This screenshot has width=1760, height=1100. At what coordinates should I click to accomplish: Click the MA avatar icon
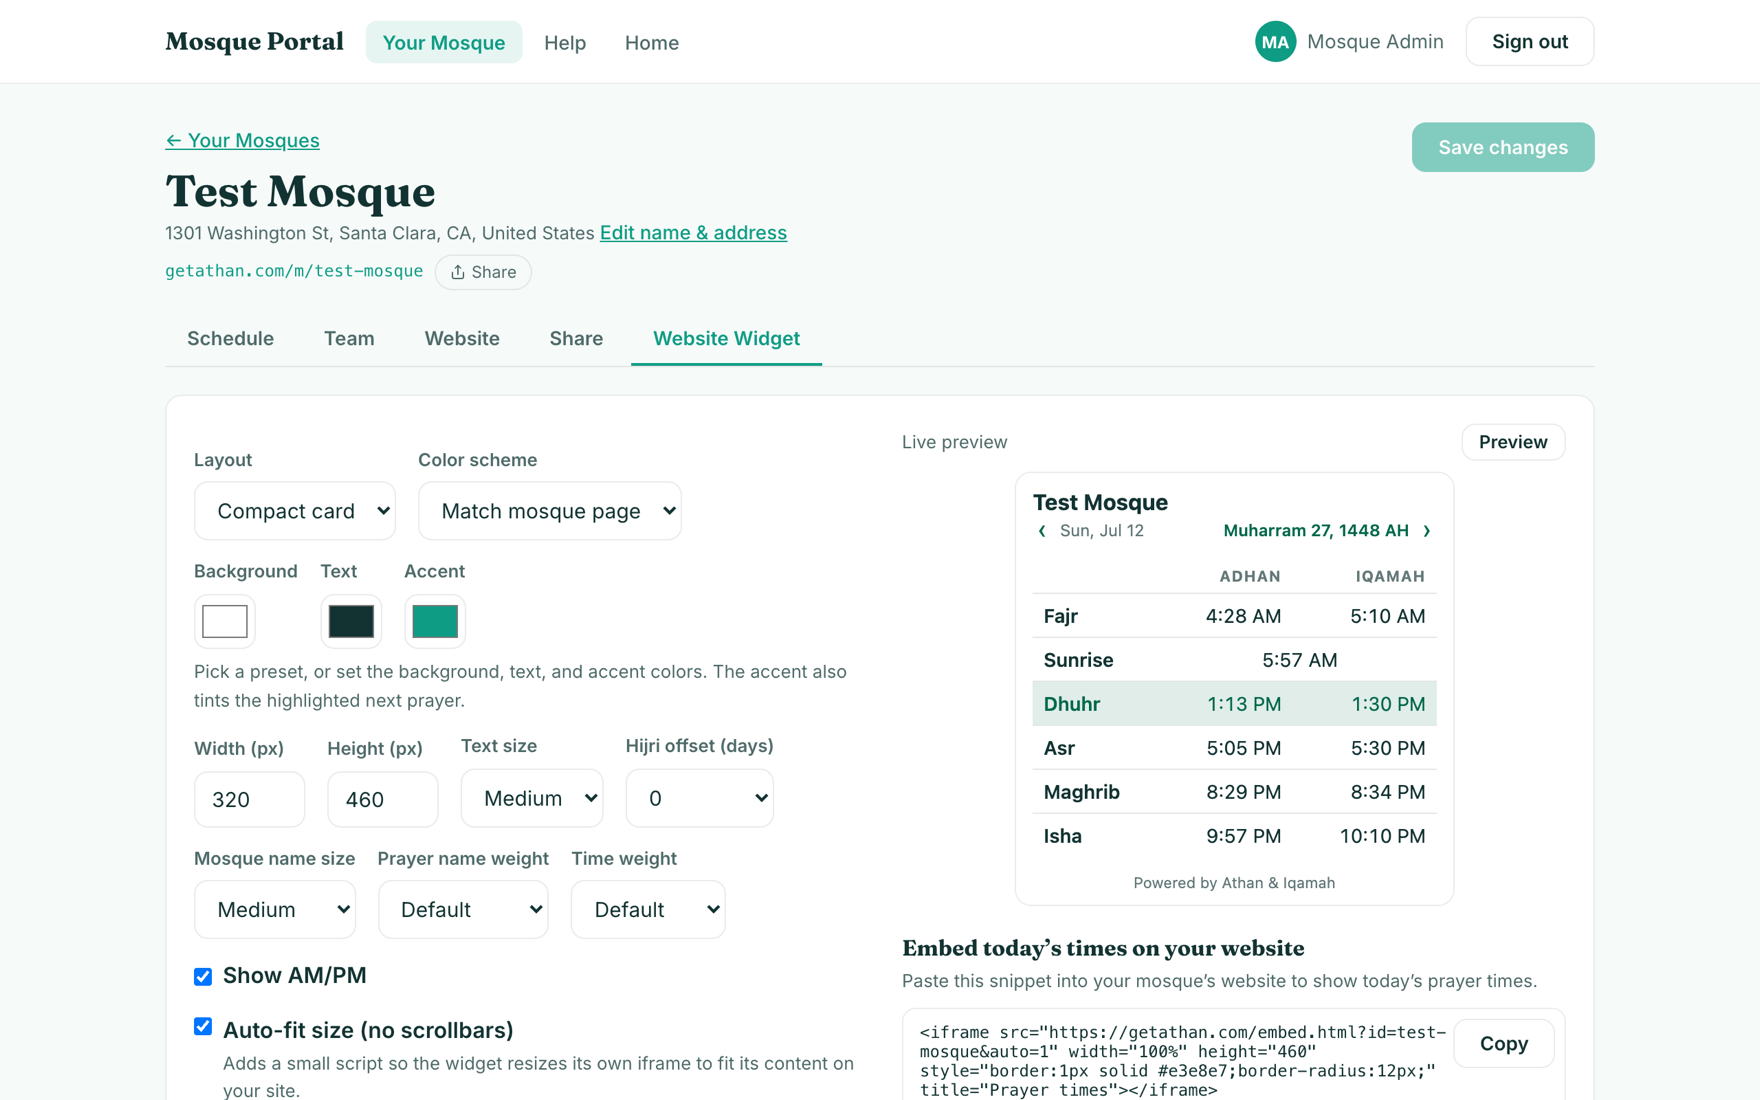1275,42
